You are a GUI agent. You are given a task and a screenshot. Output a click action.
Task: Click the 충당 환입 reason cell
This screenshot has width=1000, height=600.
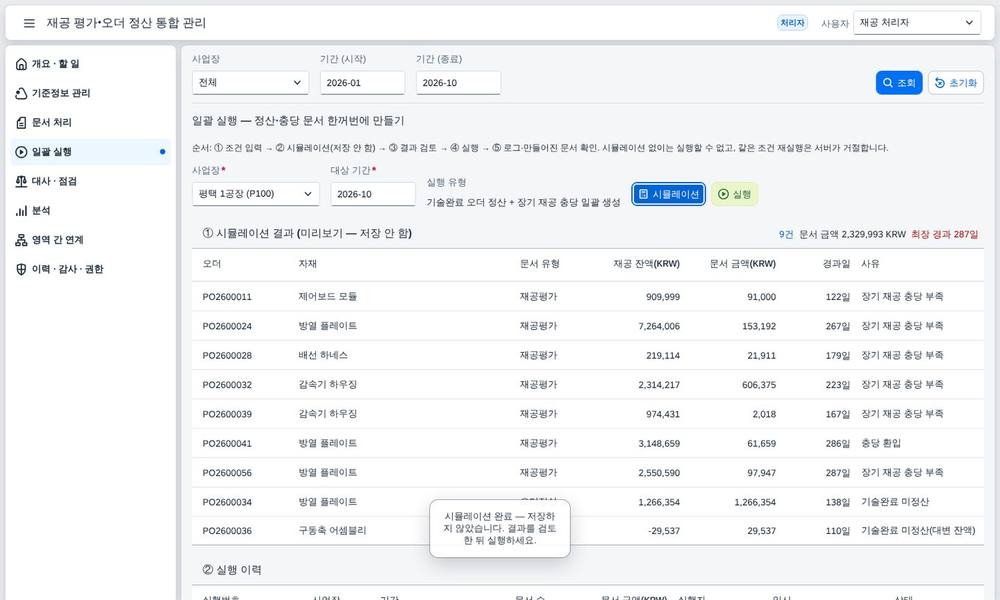point(881,443)
